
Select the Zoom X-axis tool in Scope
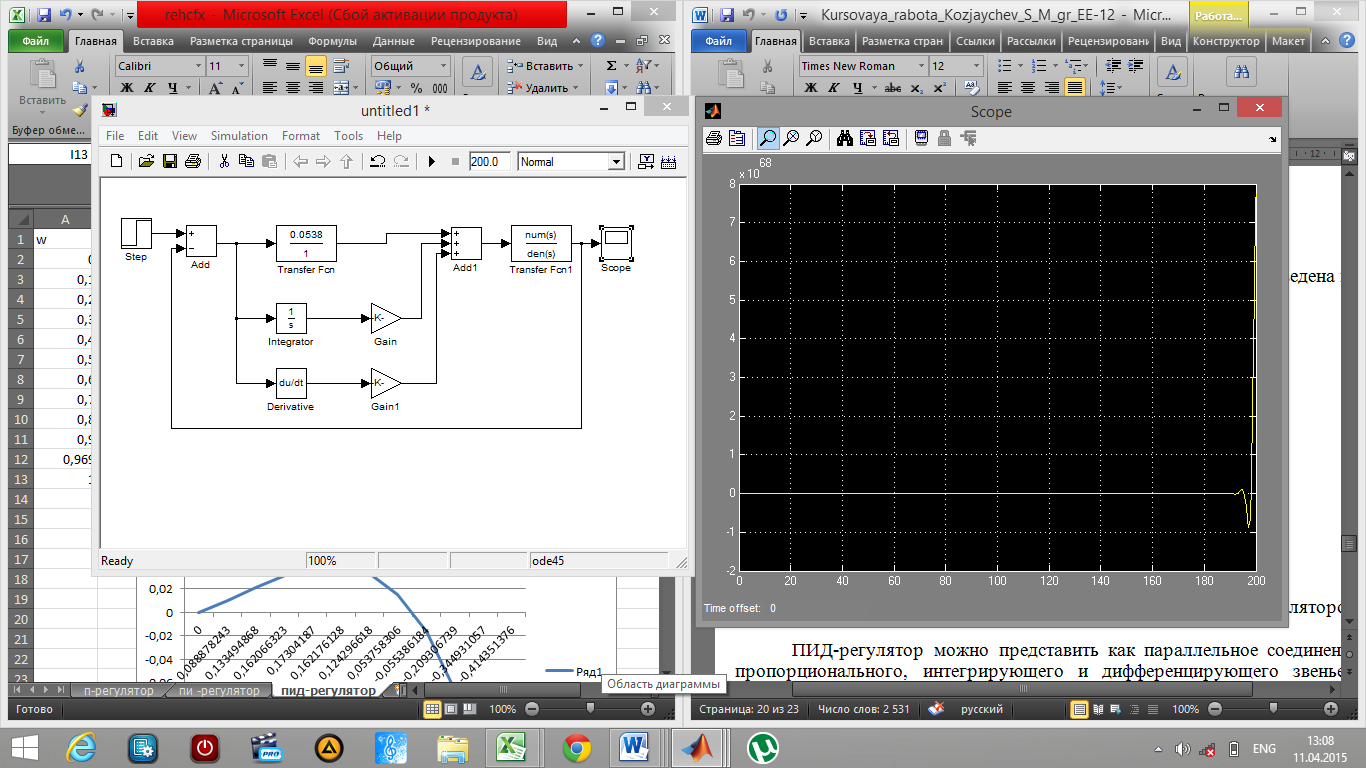pyautogui.click(x=791, y=139)
